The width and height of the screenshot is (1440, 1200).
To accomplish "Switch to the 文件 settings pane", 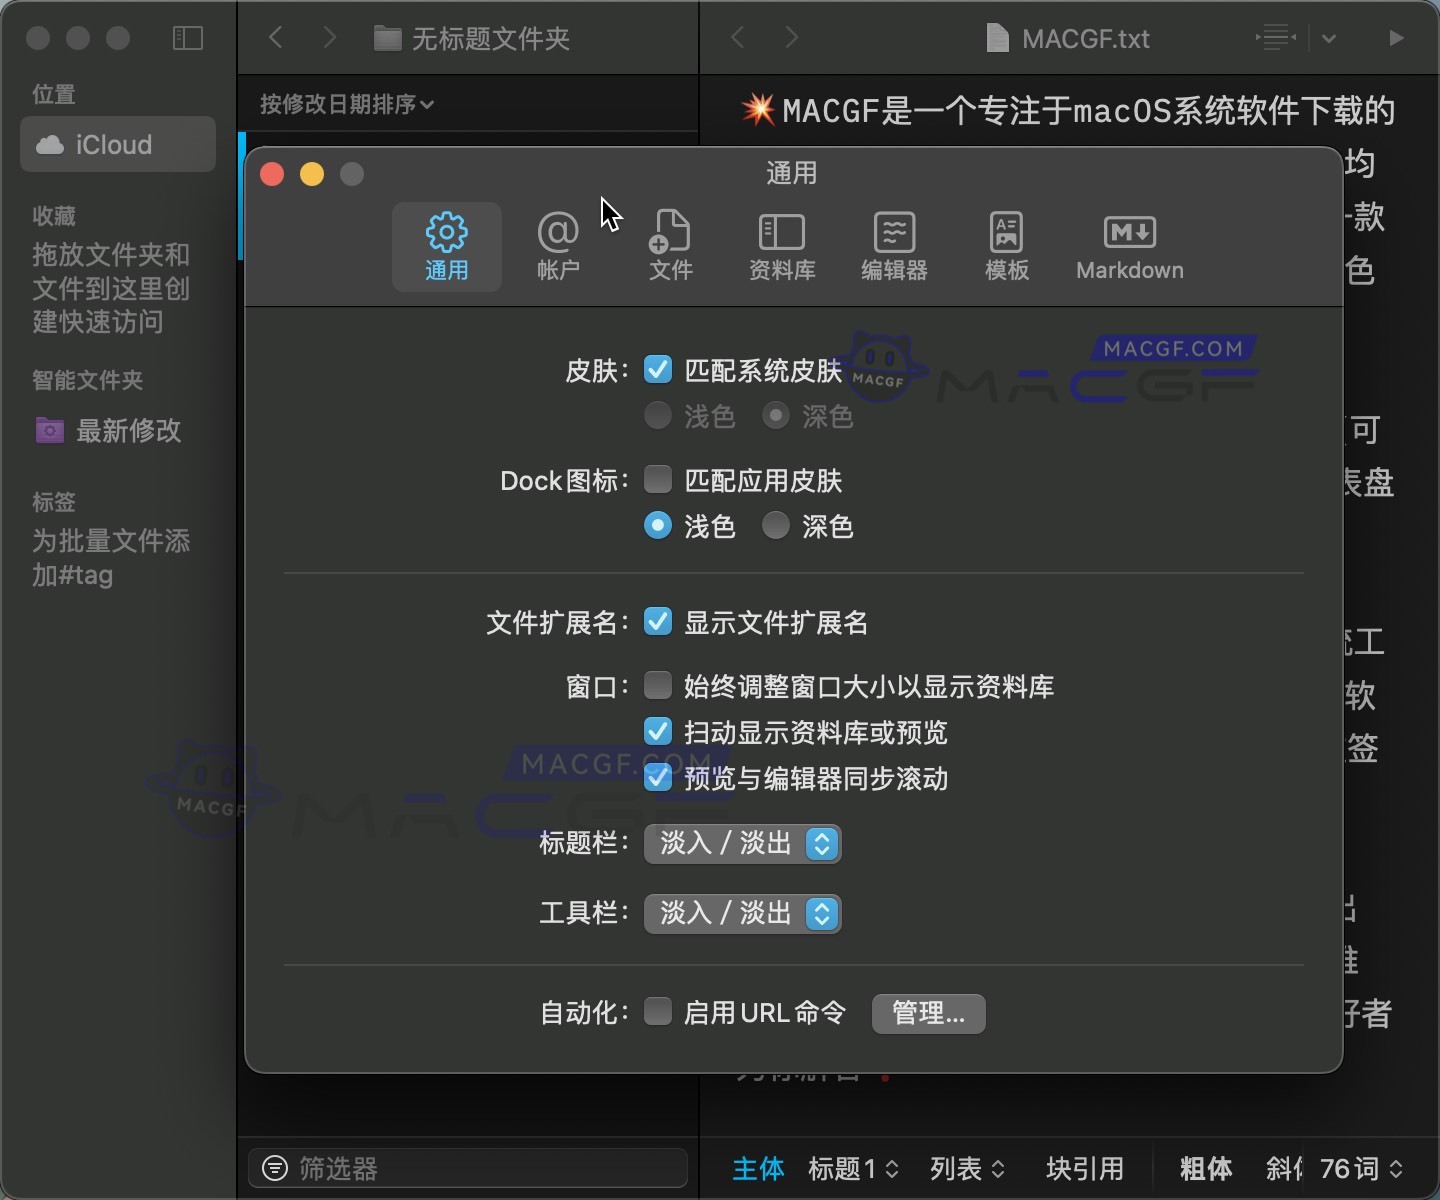I will click(x=671, y=245).
